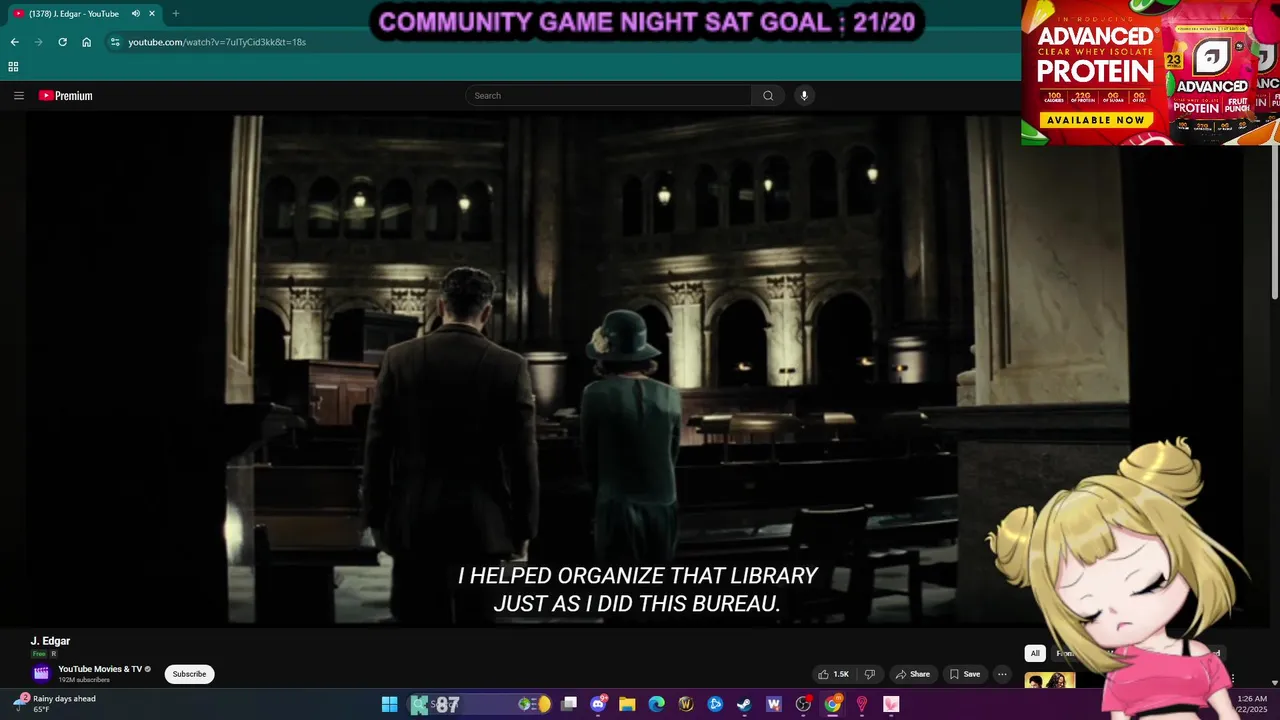Viewport: 1280px width, 720px height.
Task: Open the recommended video thumbnail below chips
Action: 1050,681
